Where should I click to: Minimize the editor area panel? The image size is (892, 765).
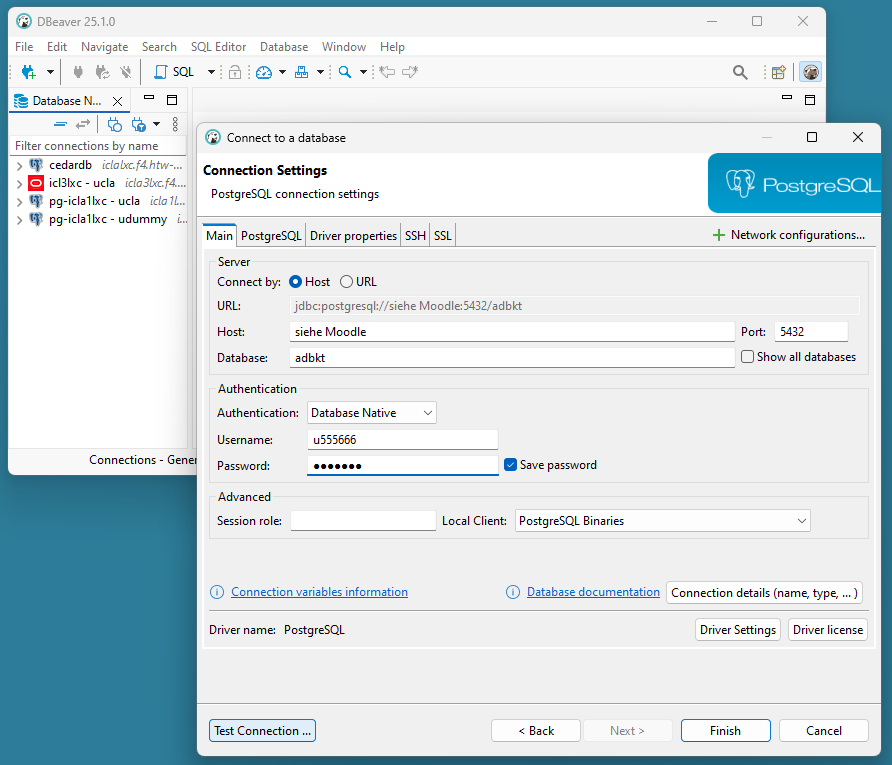pos(787,98)
